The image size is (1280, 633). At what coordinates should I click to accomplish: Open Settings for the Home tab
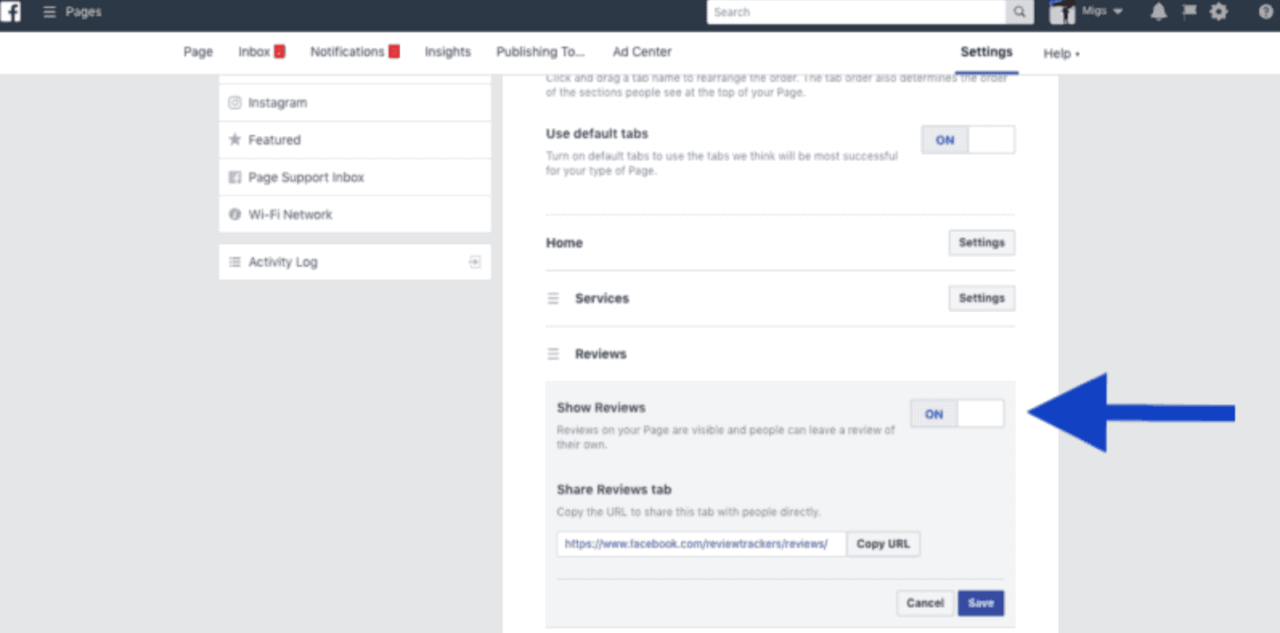[x=981, y=242]
